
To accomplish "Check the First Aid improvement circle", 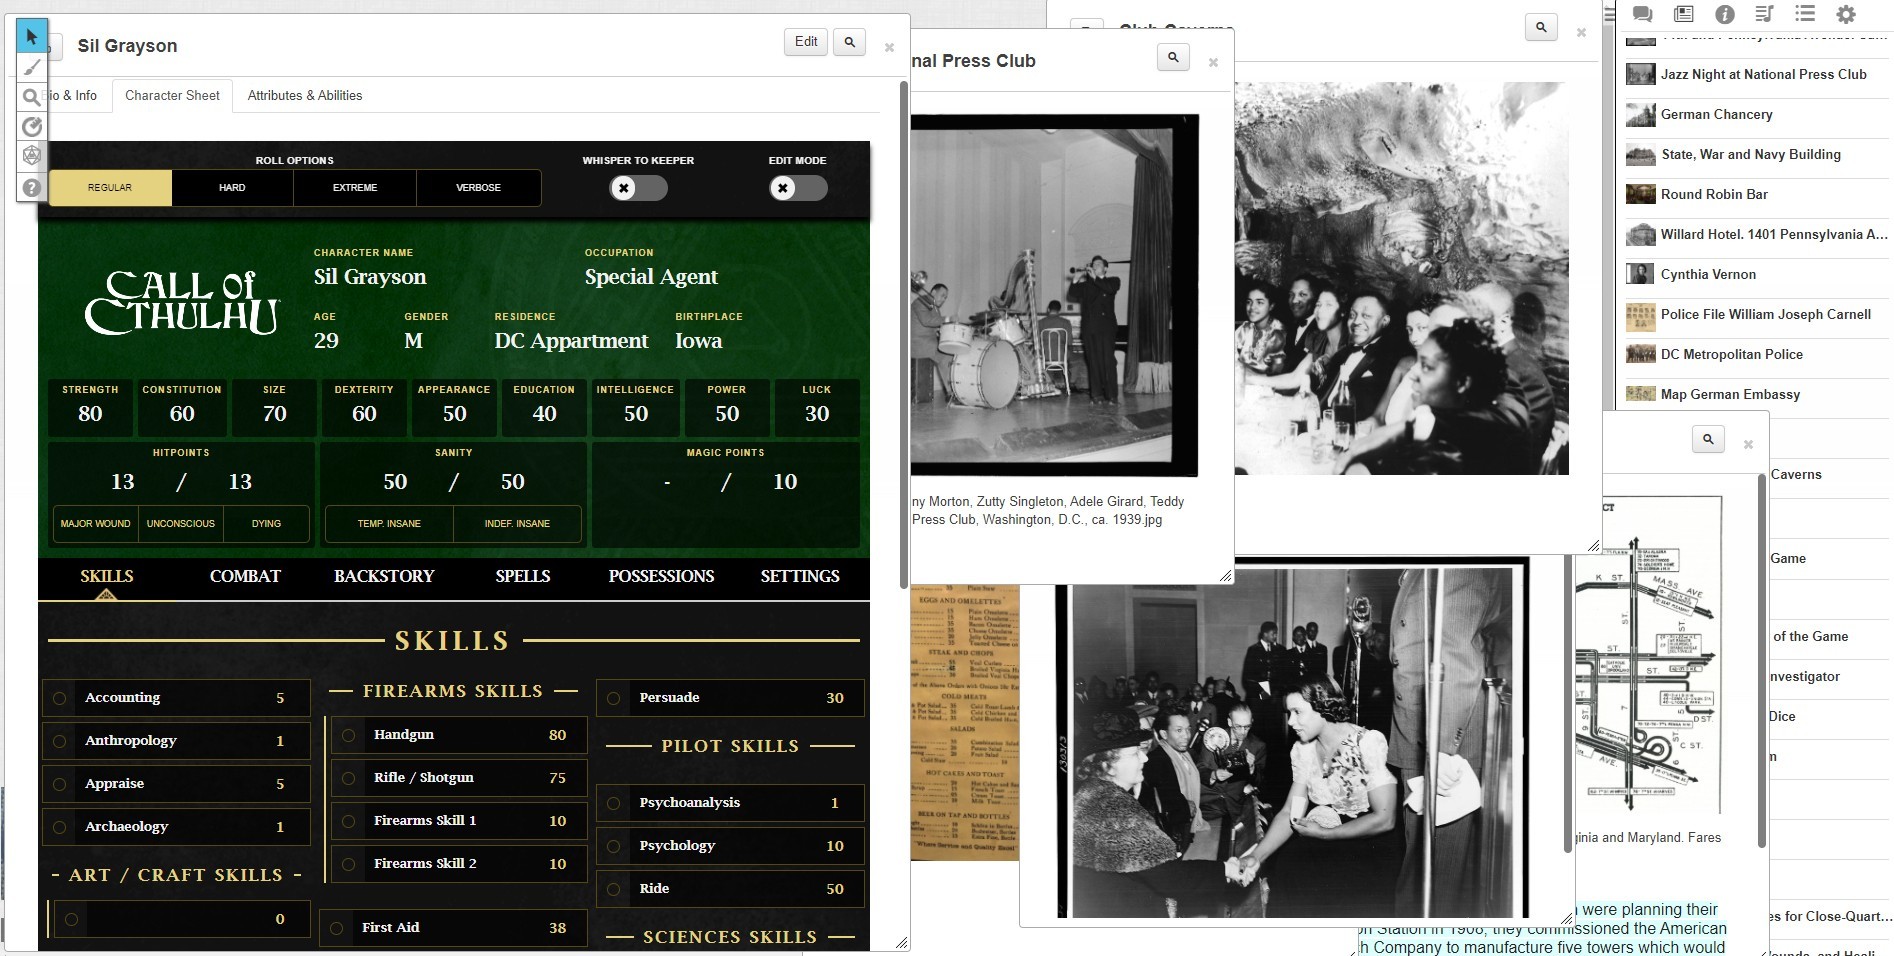I will point(336,928).
